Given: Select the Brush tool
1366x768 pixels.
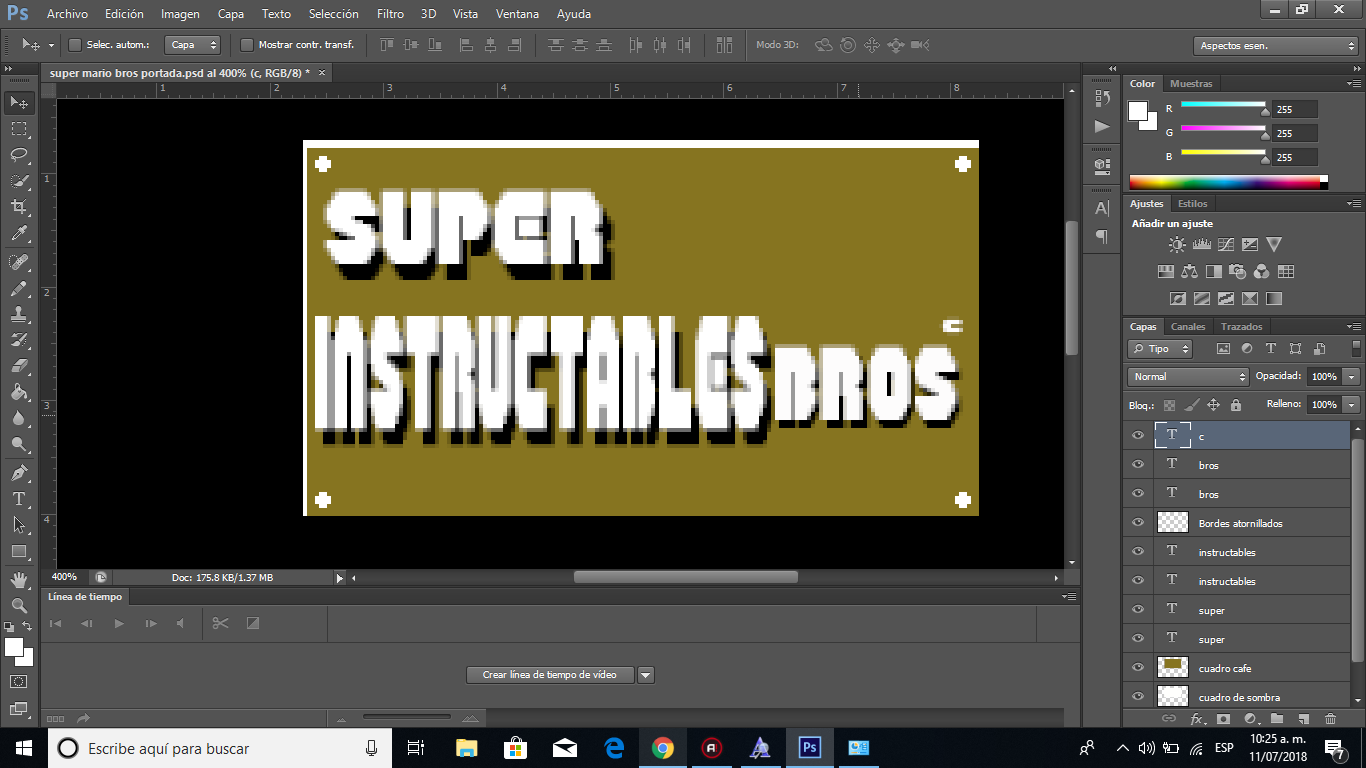Looking at the screenshot, I should coord(18,288).
